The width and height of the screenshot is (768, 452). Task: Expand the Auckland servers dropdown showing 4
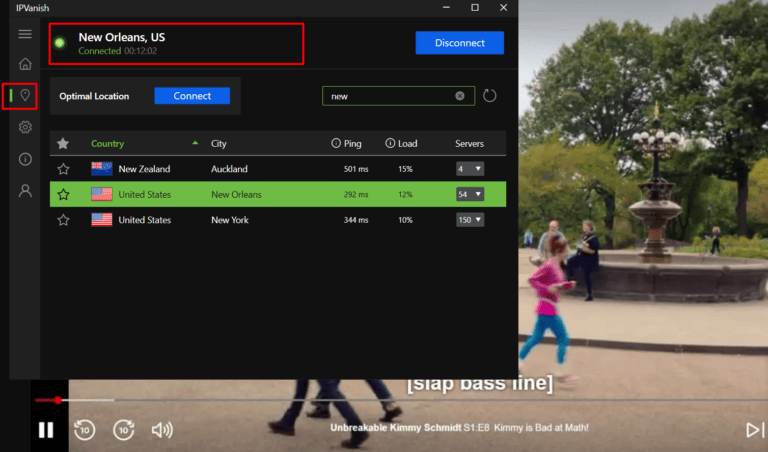coord(470,169)
